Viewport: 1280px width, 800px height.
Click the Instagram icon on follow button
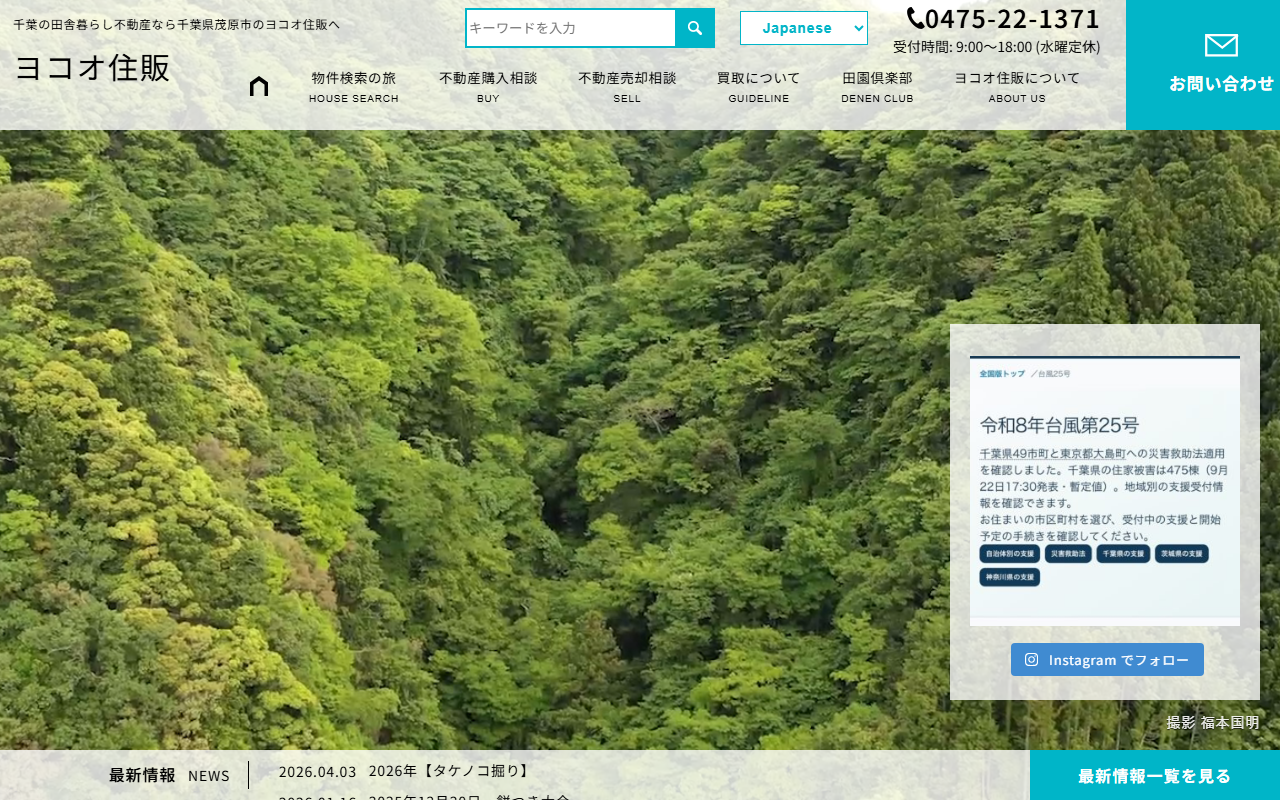1032,660
